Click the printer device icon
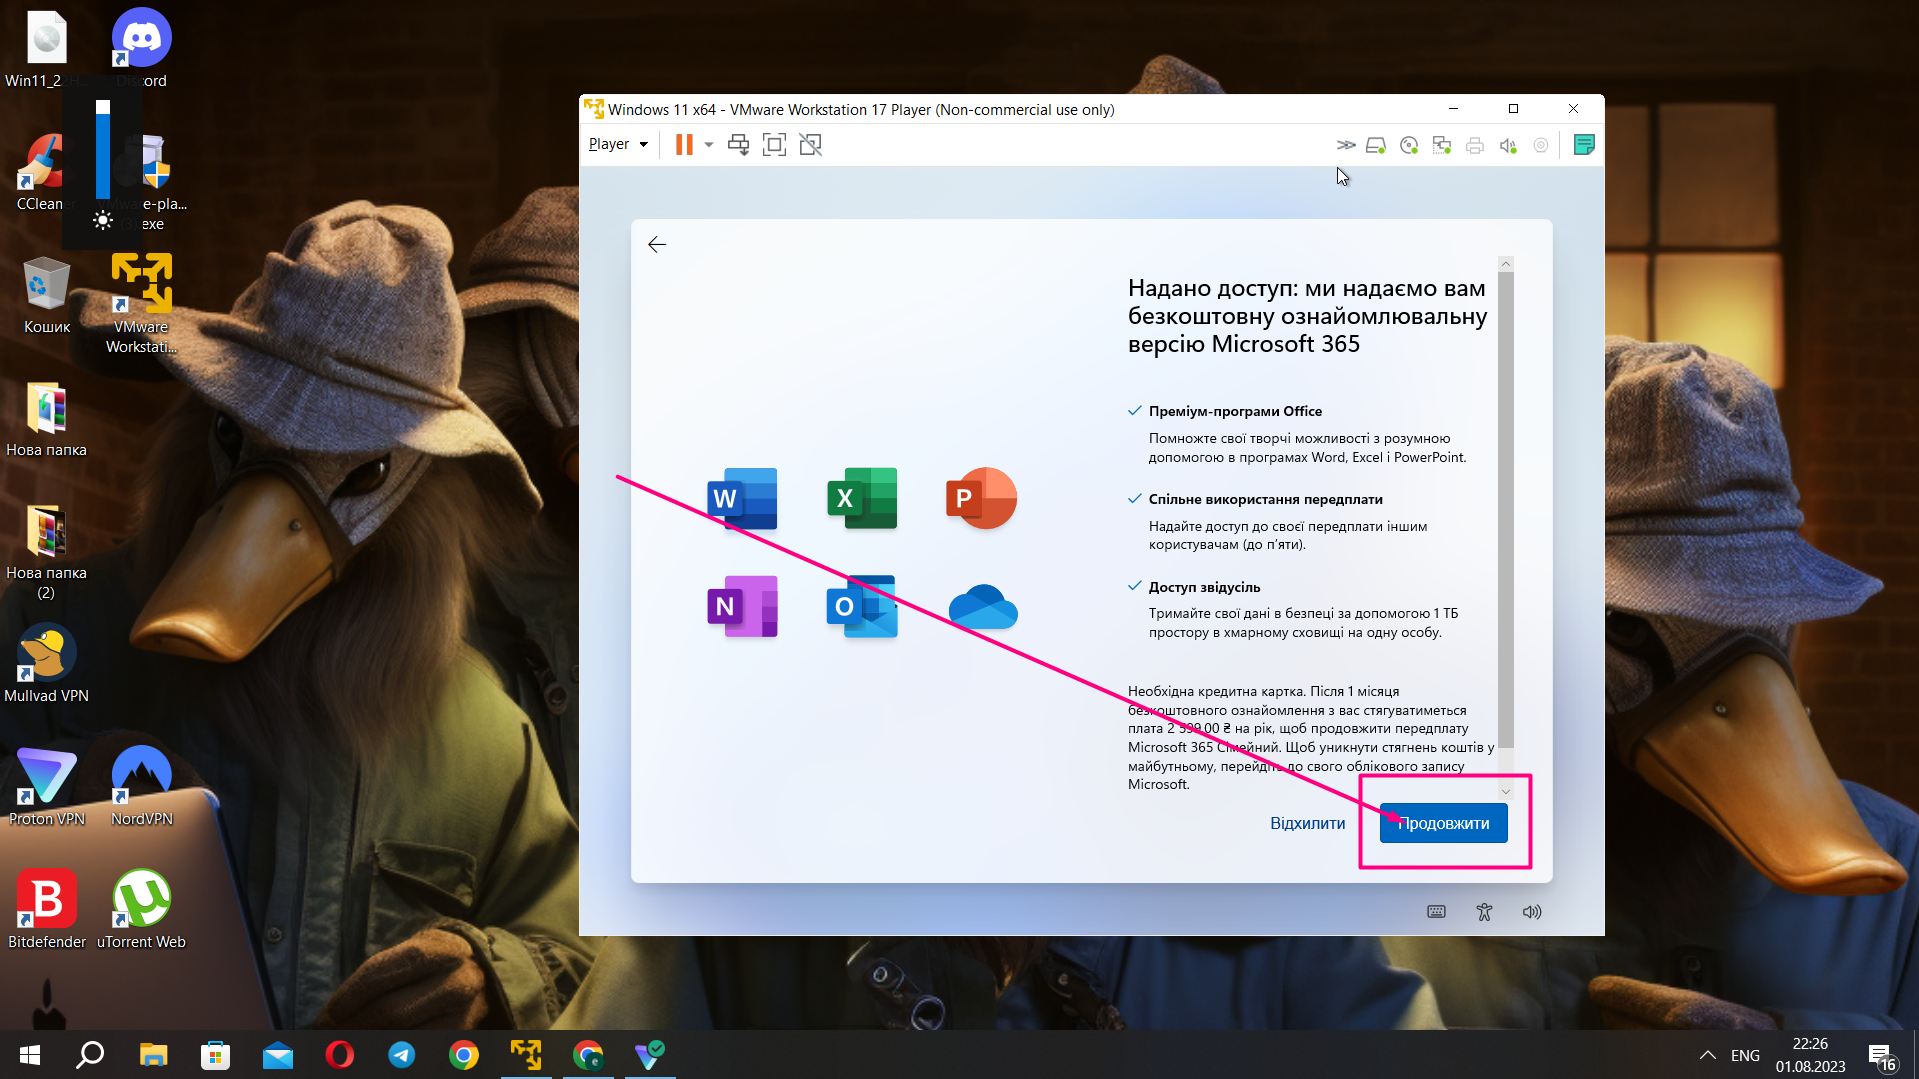 [1475, 145]
